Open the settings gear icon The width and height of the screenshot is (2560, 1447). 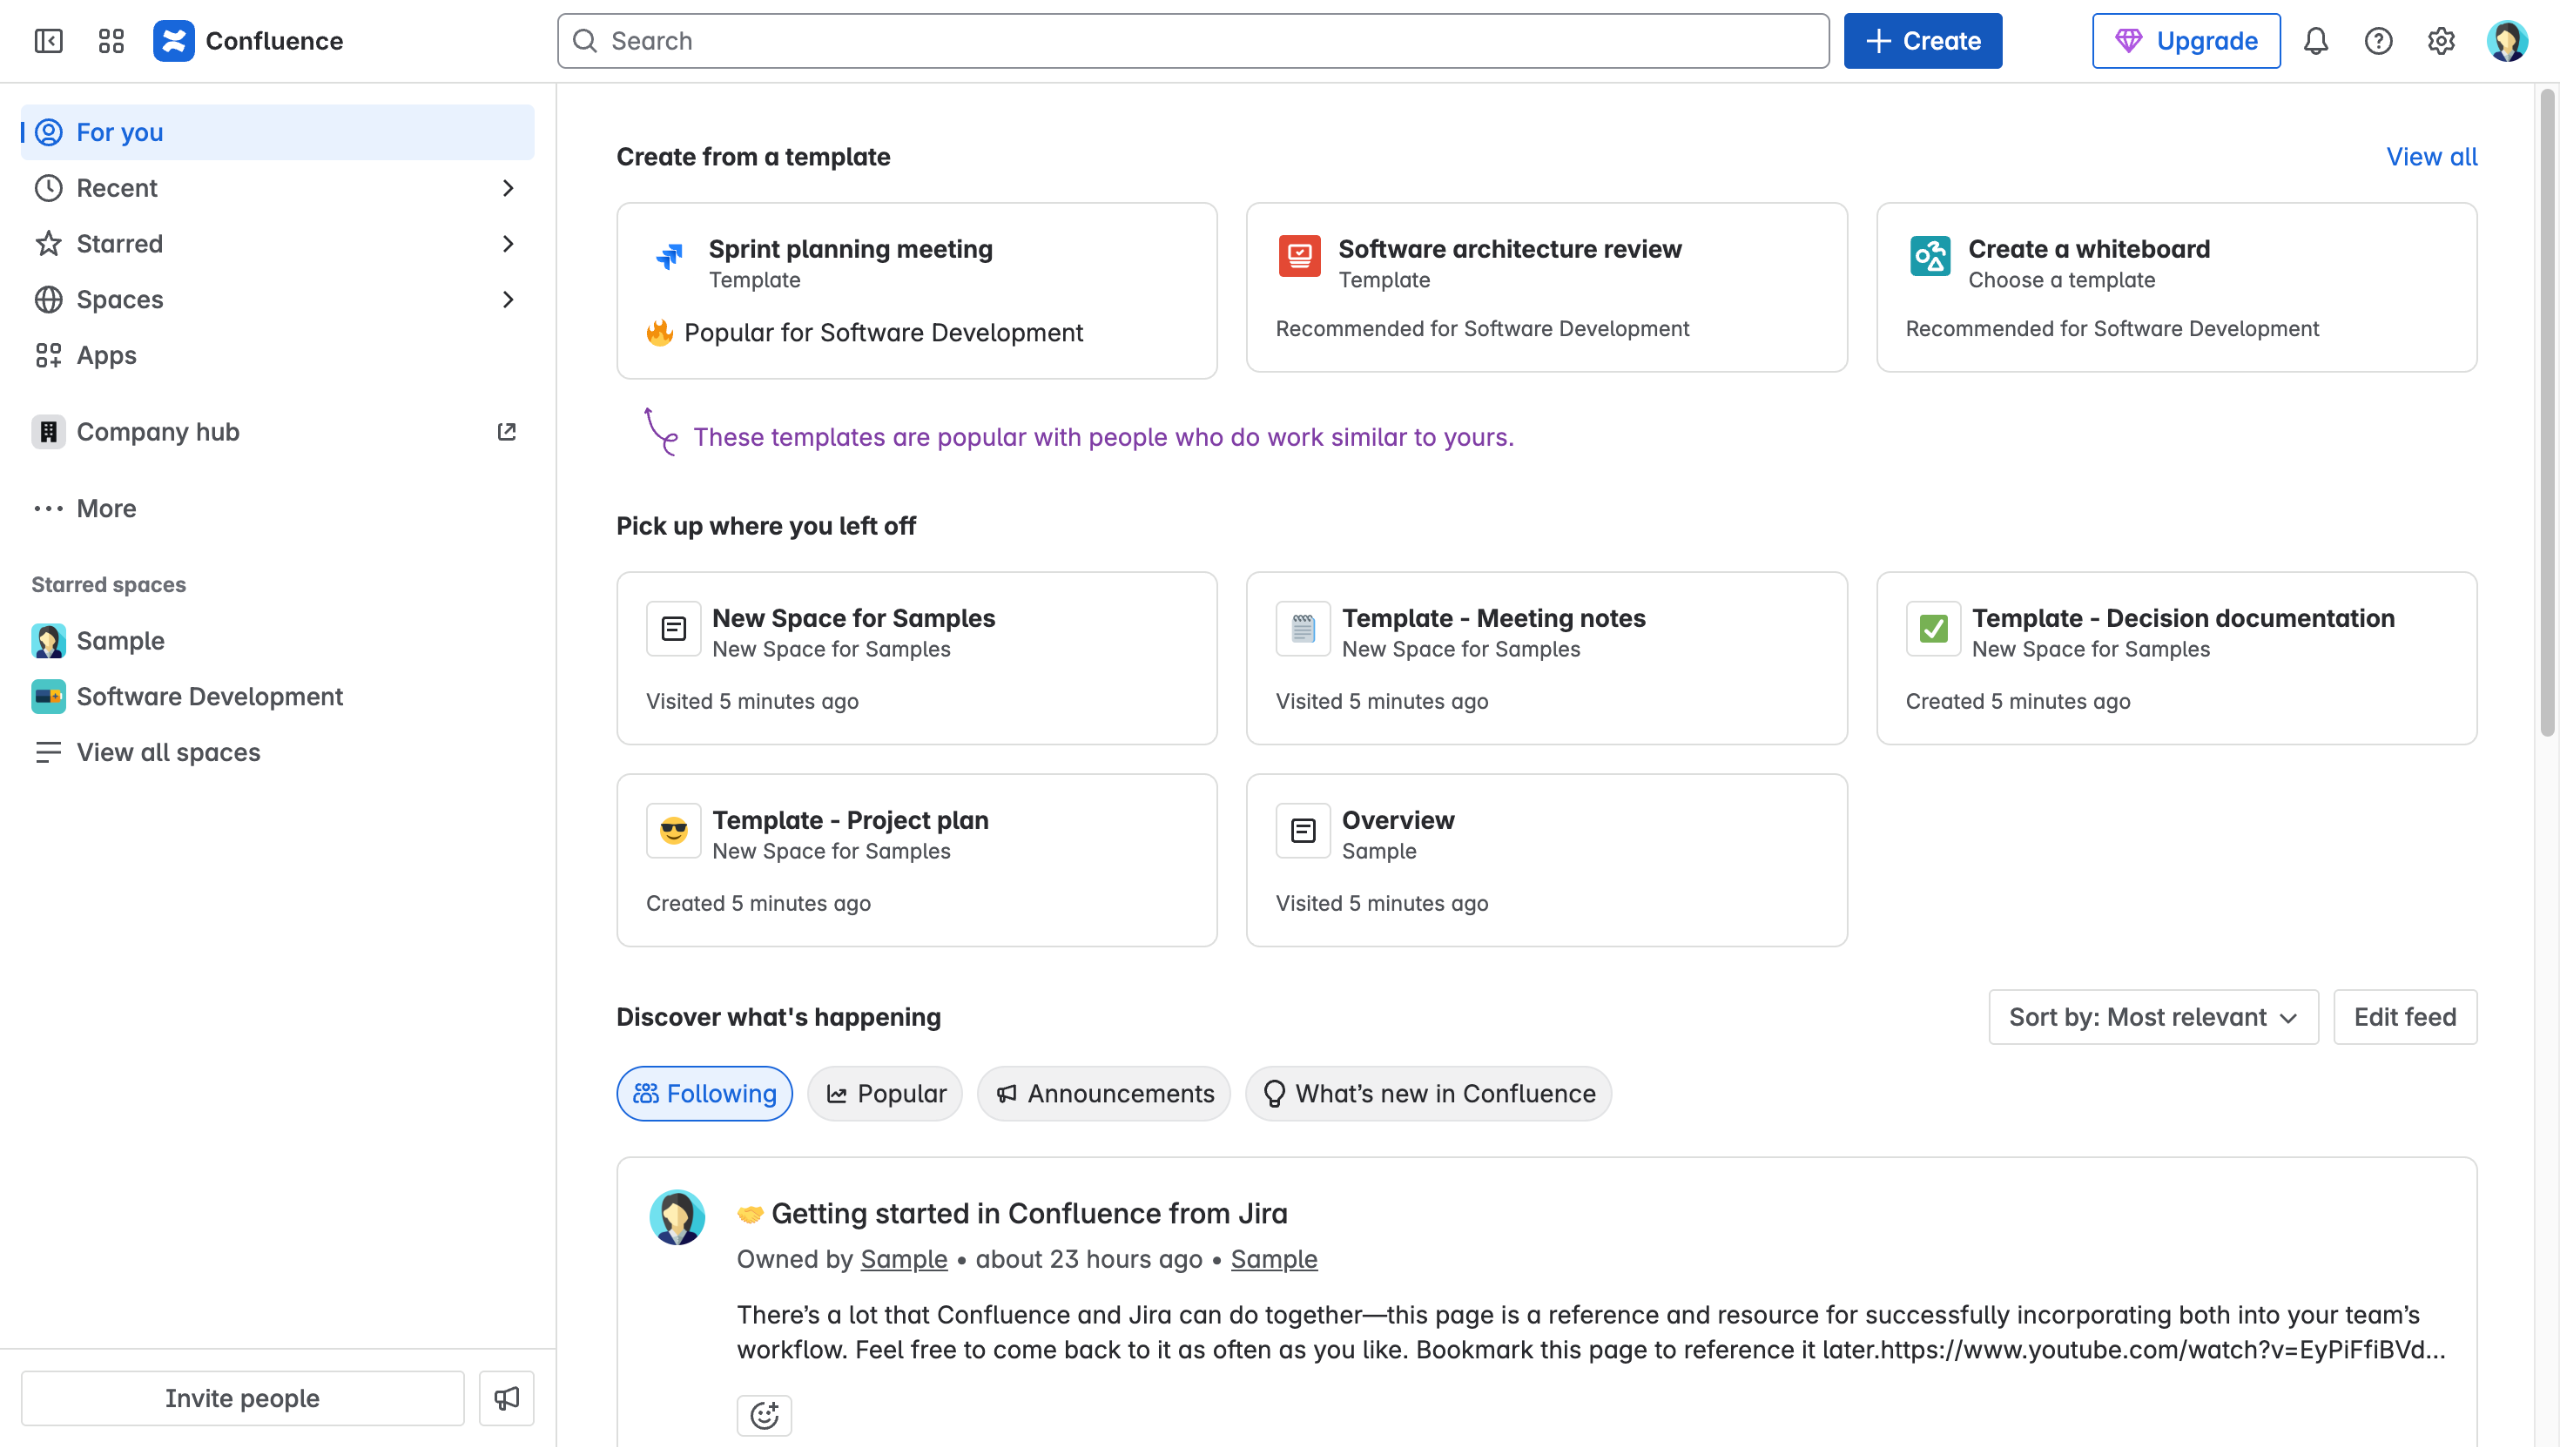[x=2441, y=41]
